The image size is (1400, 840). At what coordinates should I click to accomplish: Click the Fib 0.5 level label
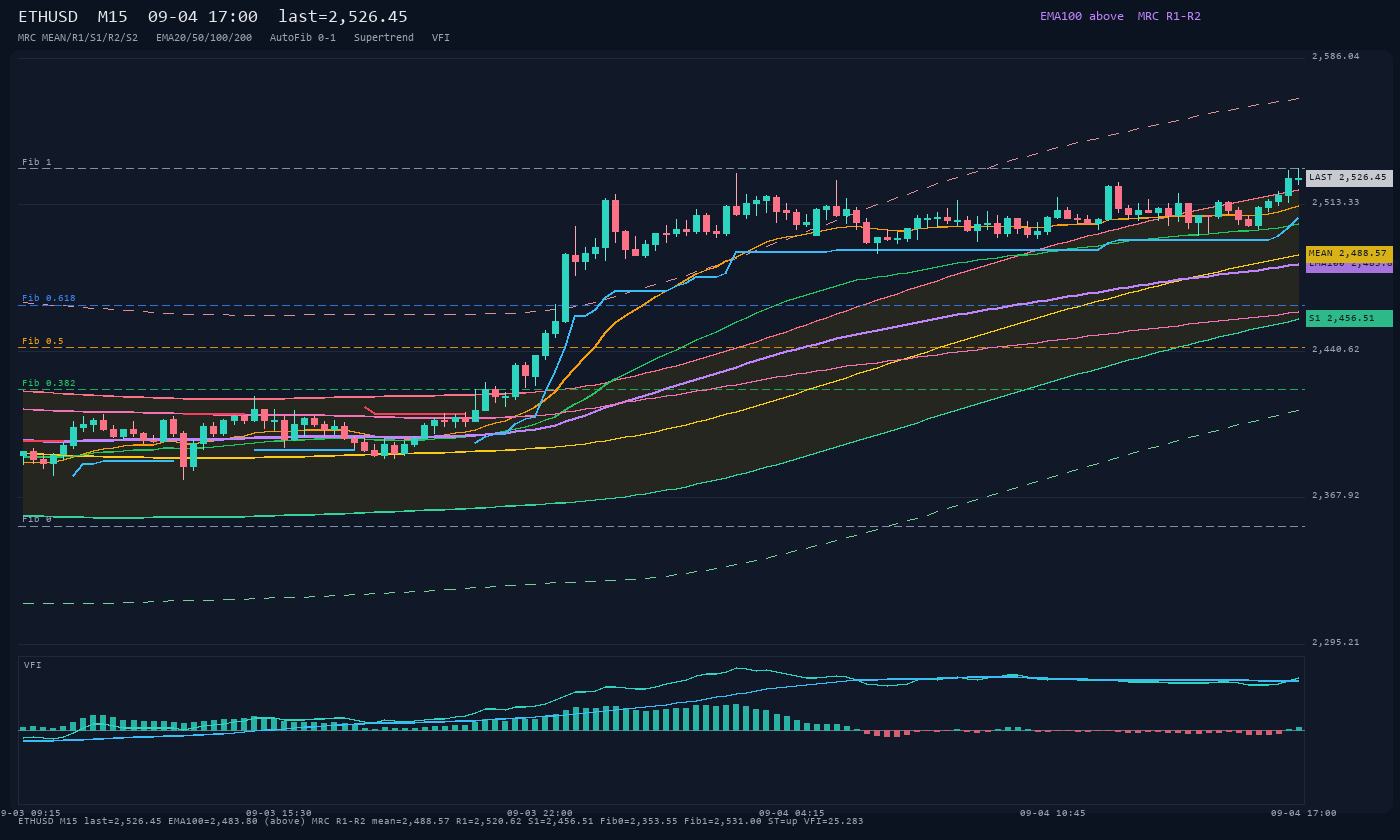(x=43, y=341)
